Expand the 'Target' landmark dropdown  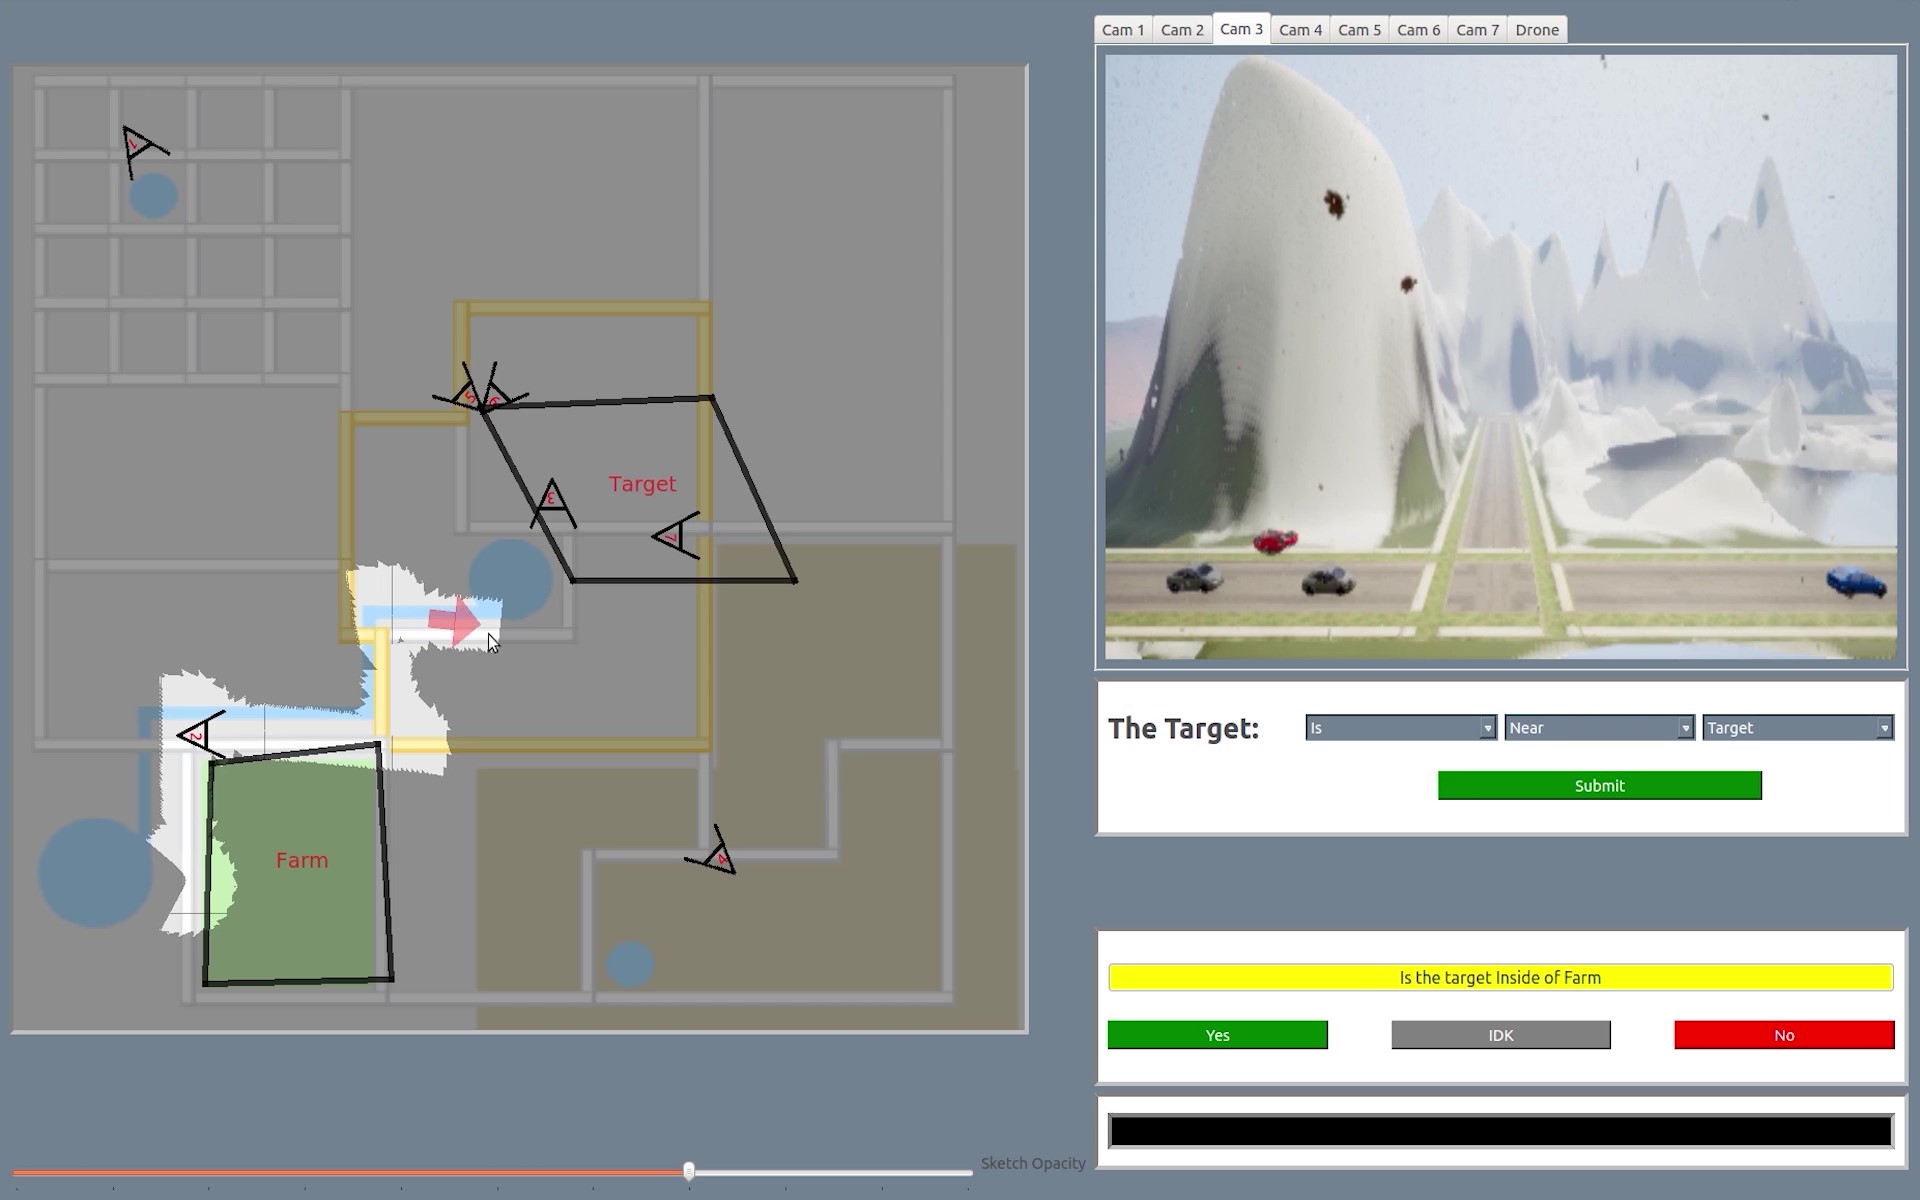tap(1797, 728)
